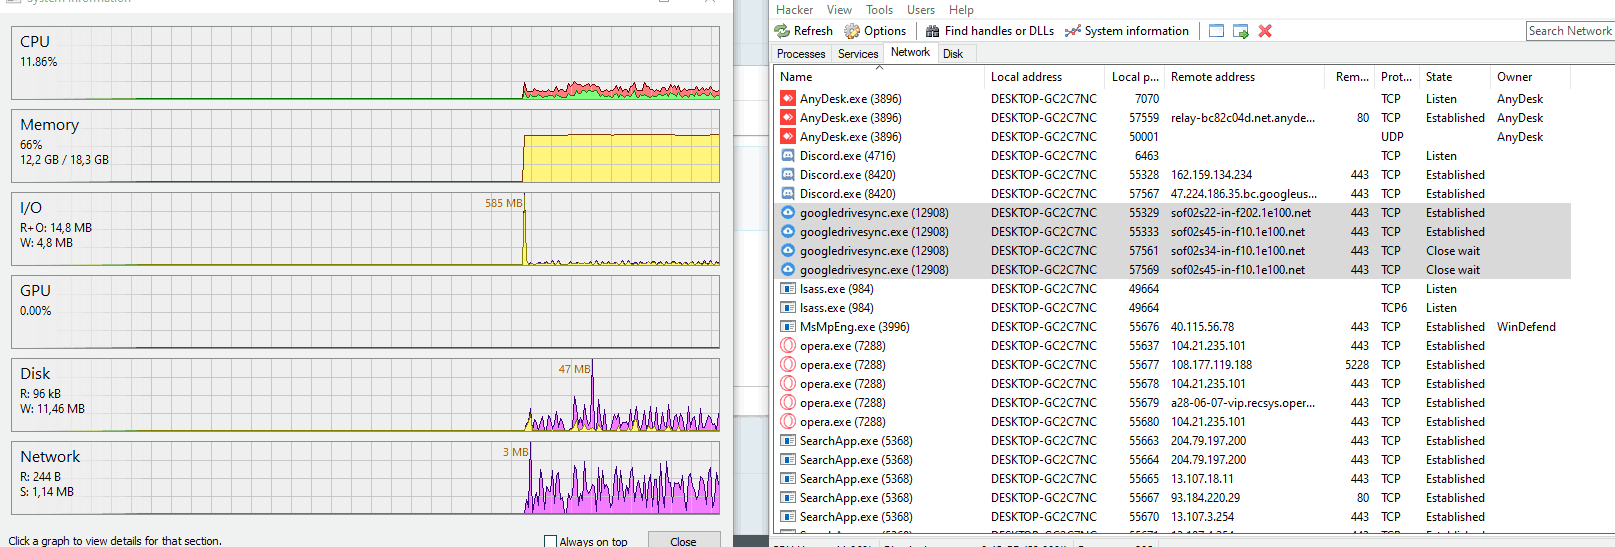Sort by Prot... protocol column header
This screenshot has height=547, width=1615.
[x=1397, y=77]
